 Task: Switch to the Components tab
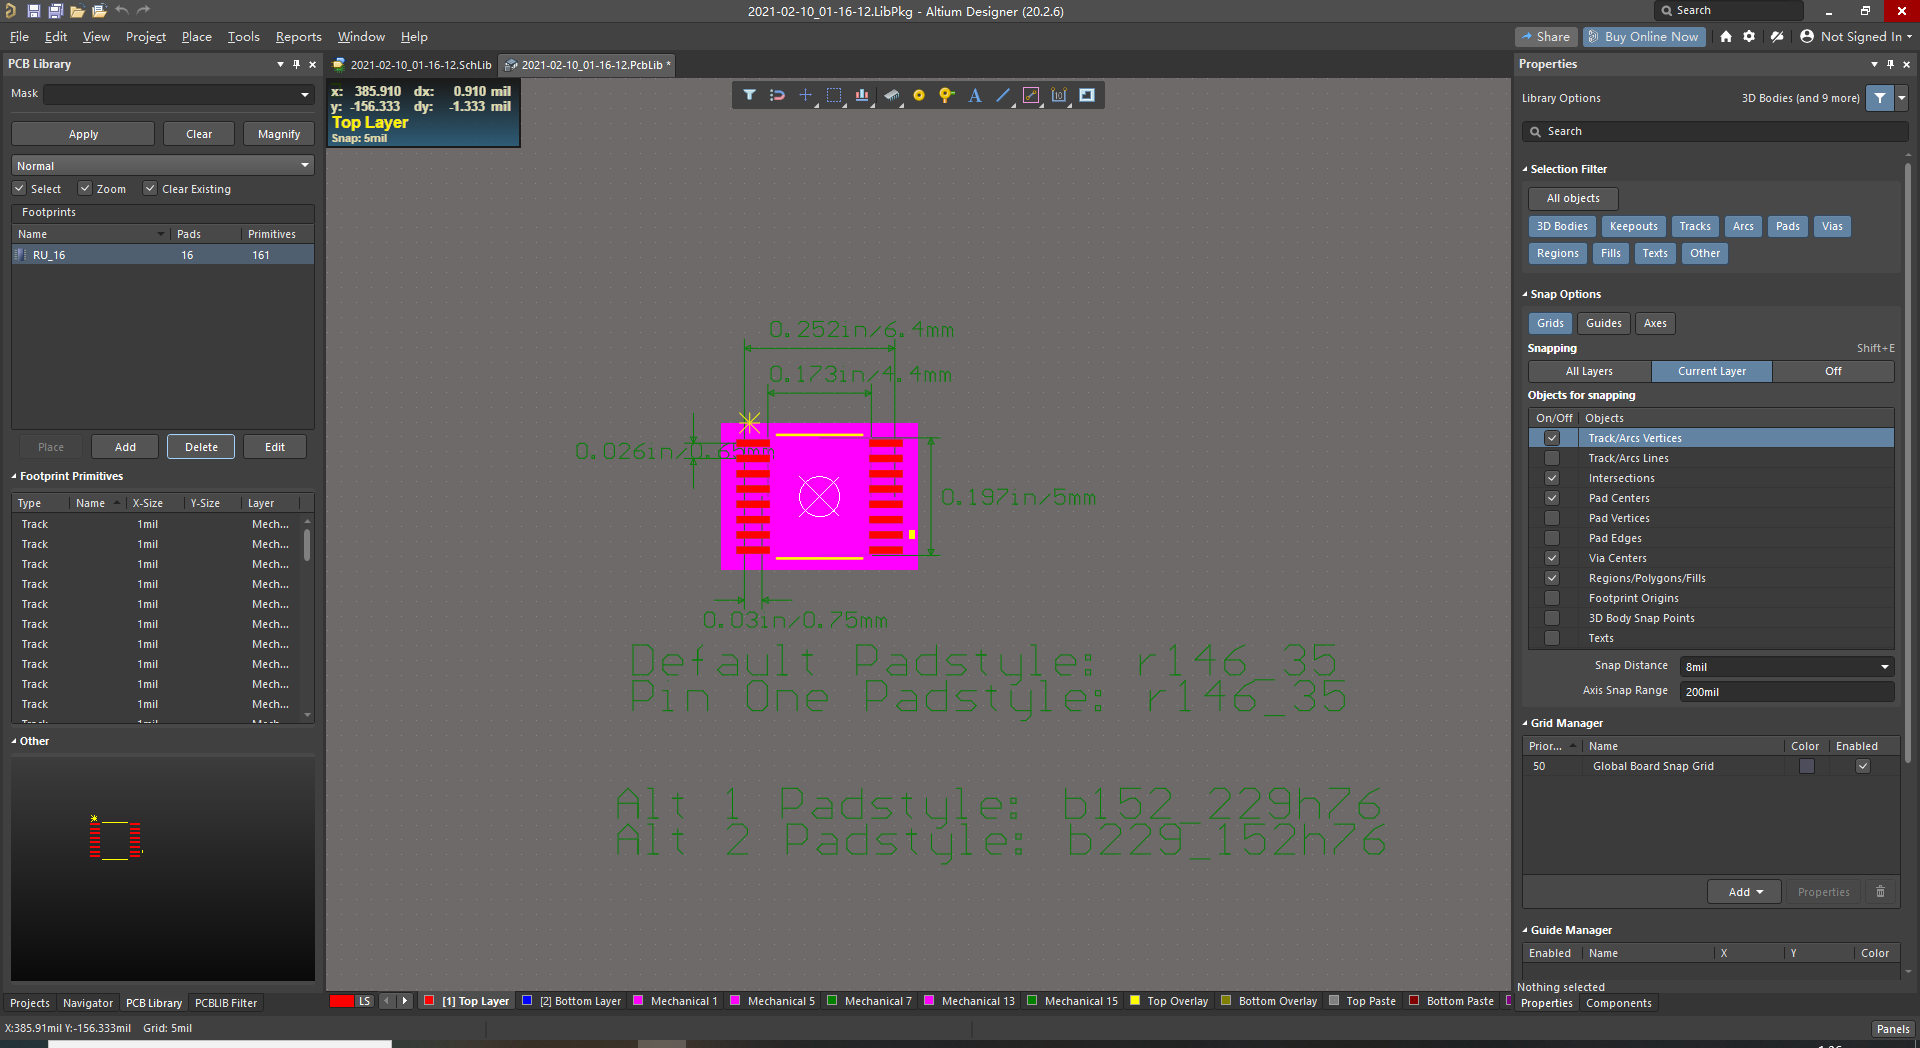[1618, 1003]
